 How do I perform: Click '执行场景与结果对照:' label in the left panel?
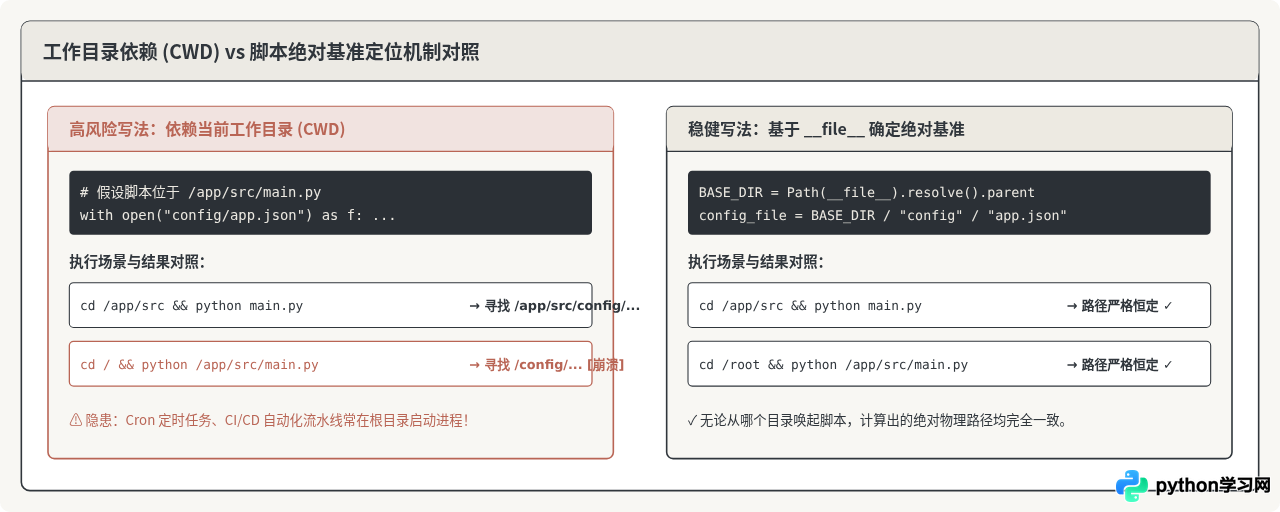click(137, 262)
